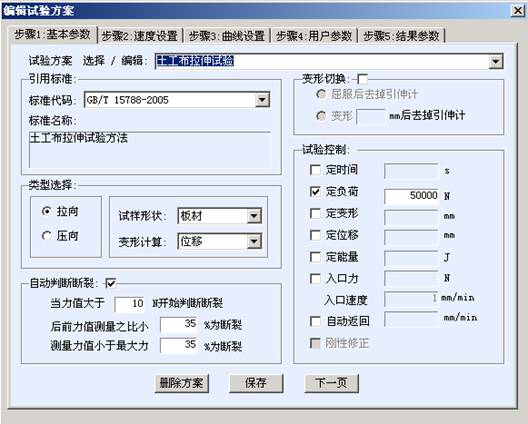This screenshot has height=424, width=528.
Task: Check the 入口力 checkbox
Action: [315, 279]
